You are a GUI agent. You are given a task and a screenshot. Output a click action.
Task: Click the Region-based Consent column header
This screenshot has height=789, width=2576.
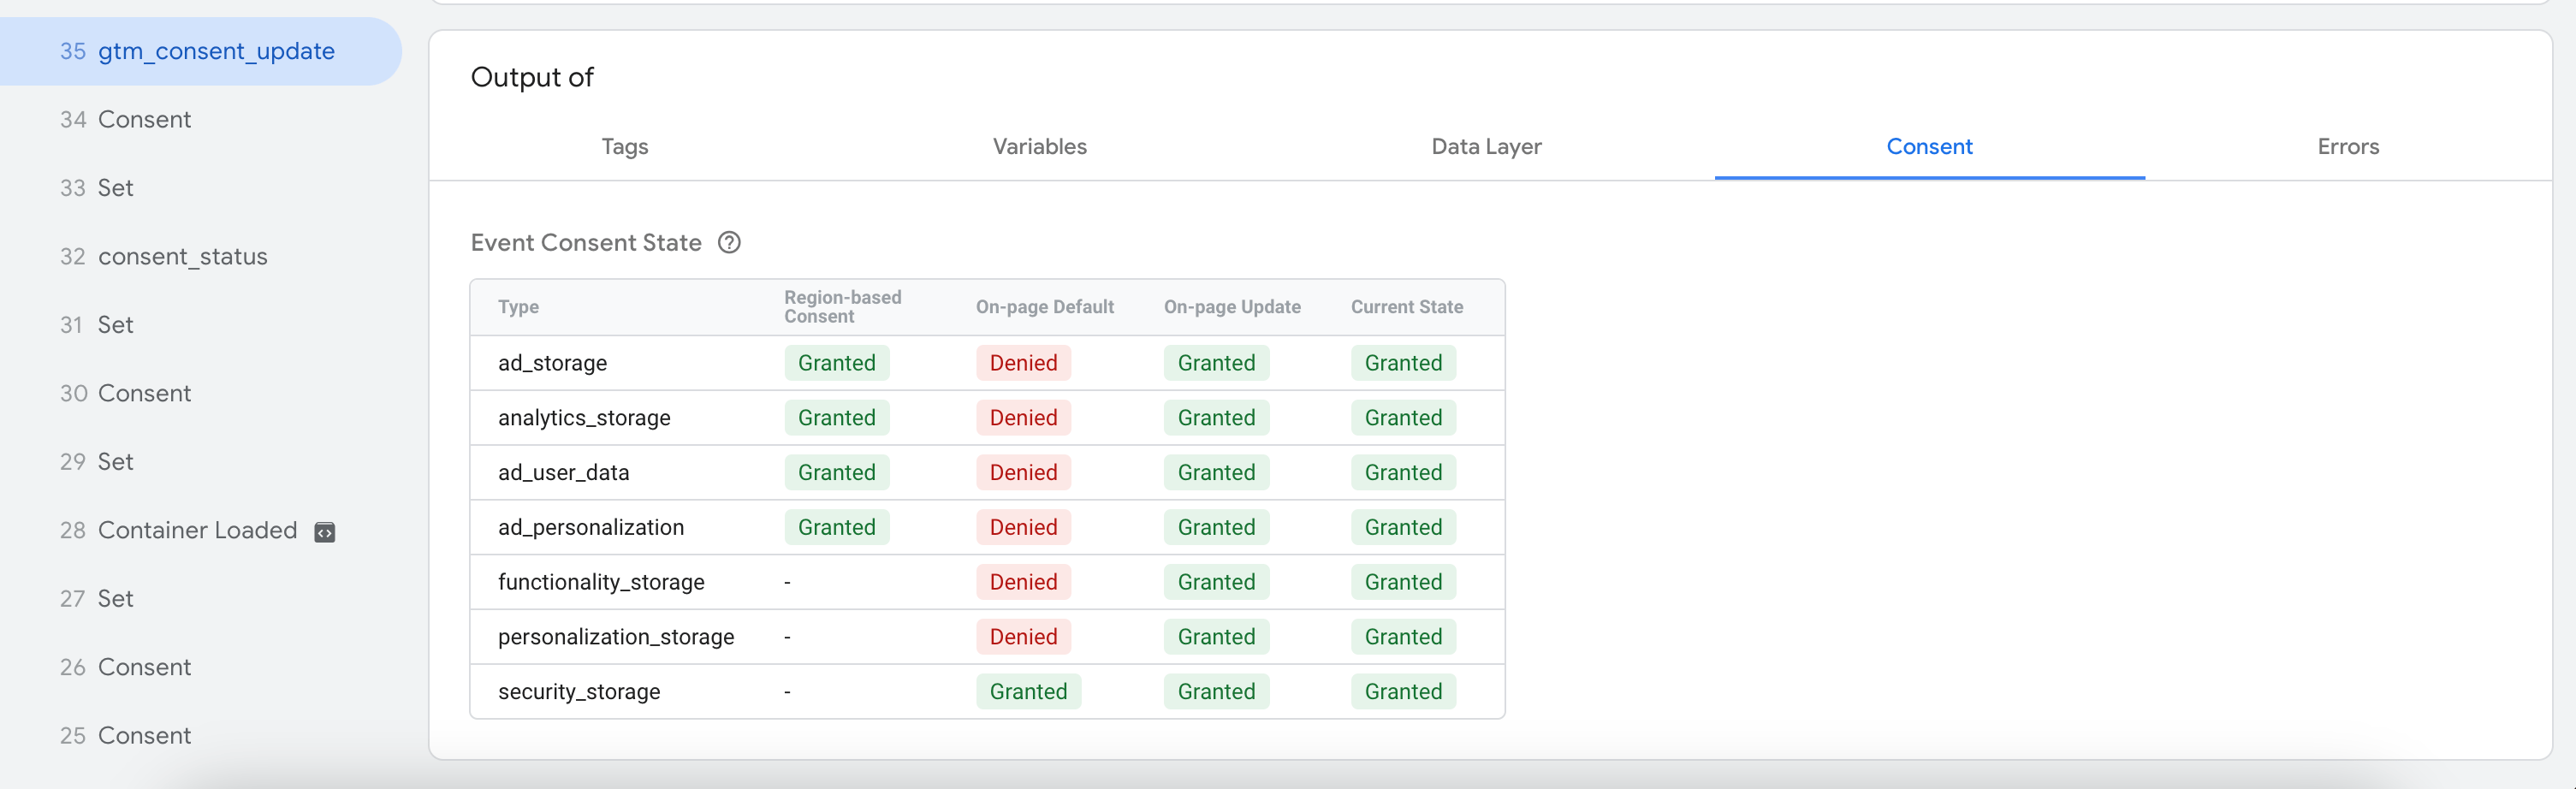842,307
